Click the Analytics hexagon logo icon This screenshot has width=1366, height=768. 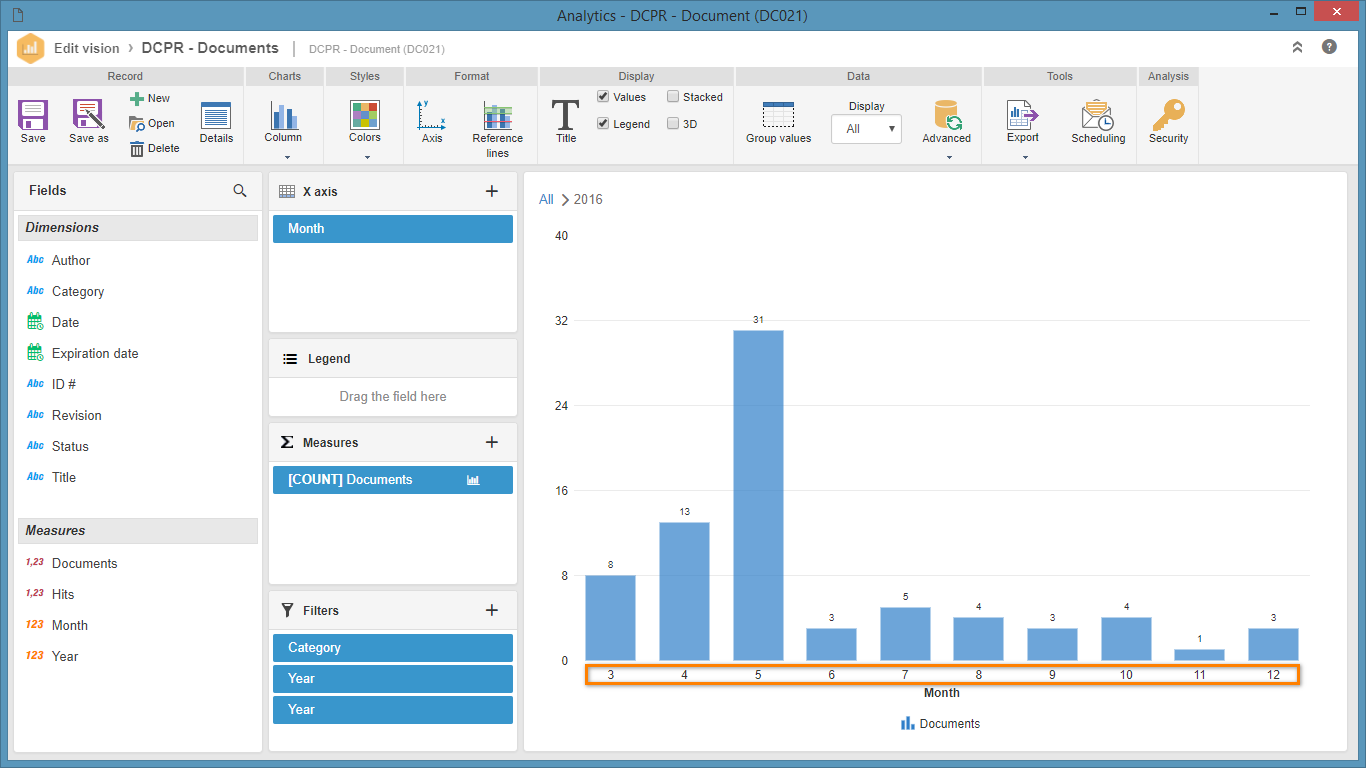click(x=31, y=48)
